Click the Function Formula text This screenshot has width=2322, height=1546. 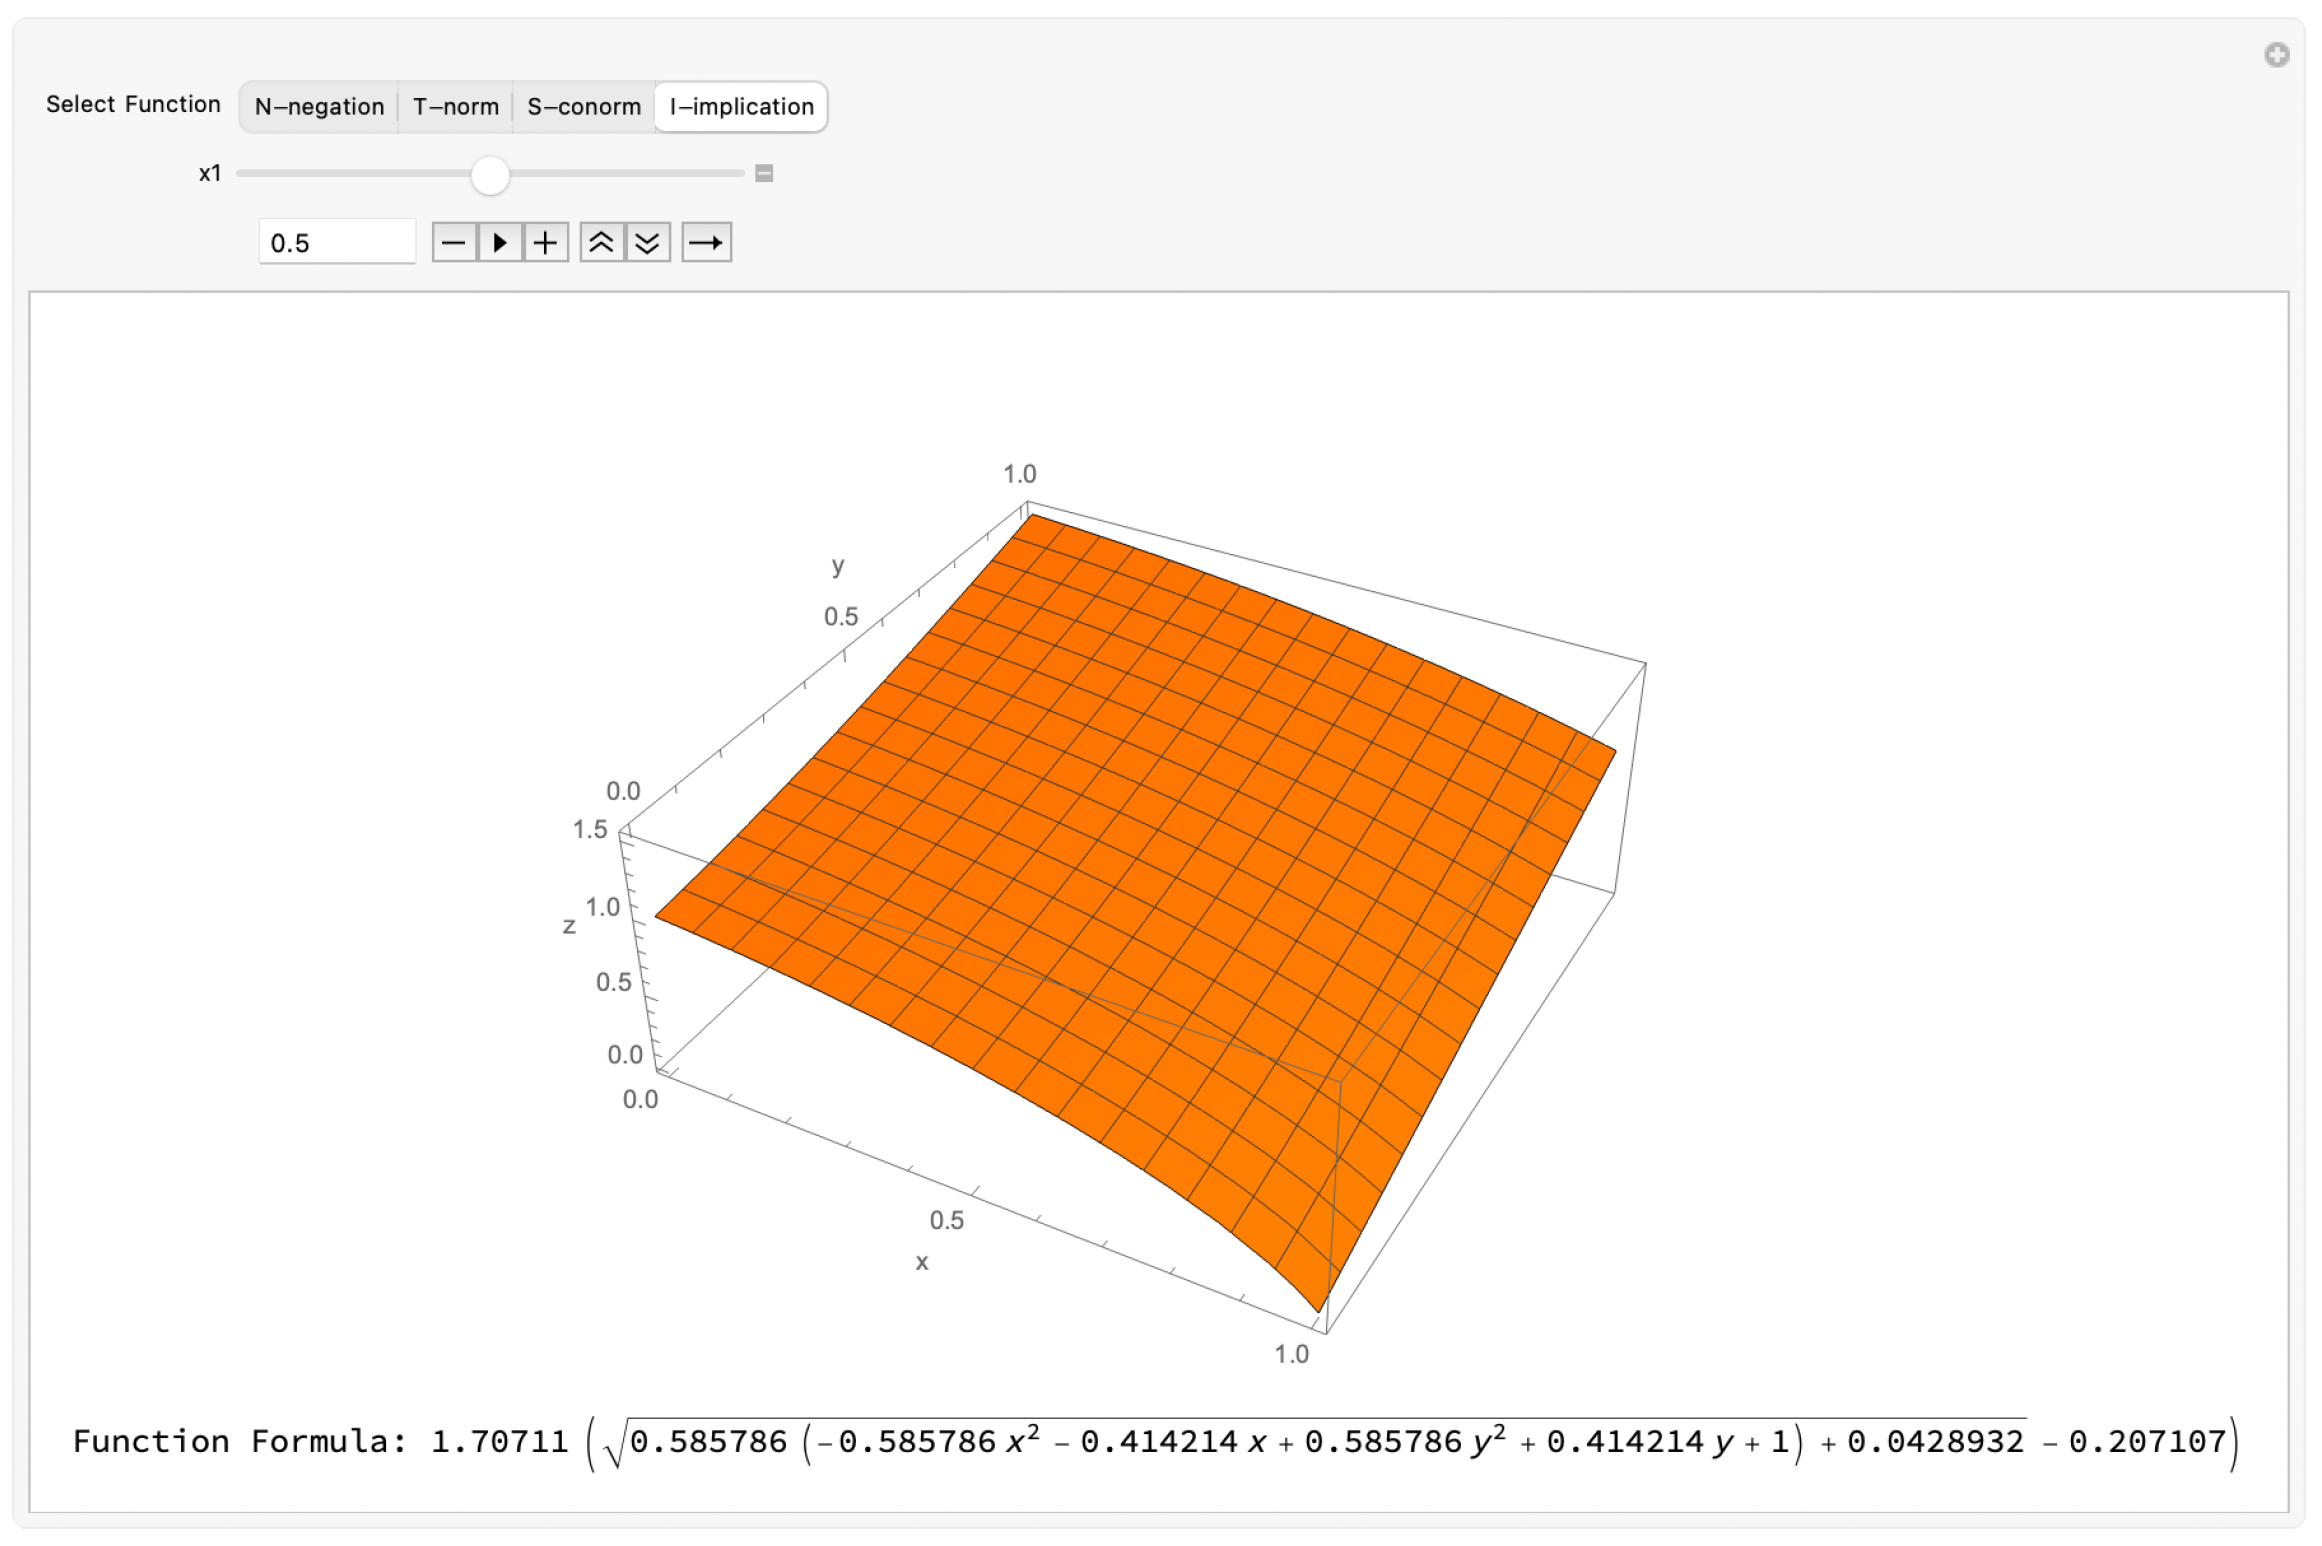click(240, 1441)
